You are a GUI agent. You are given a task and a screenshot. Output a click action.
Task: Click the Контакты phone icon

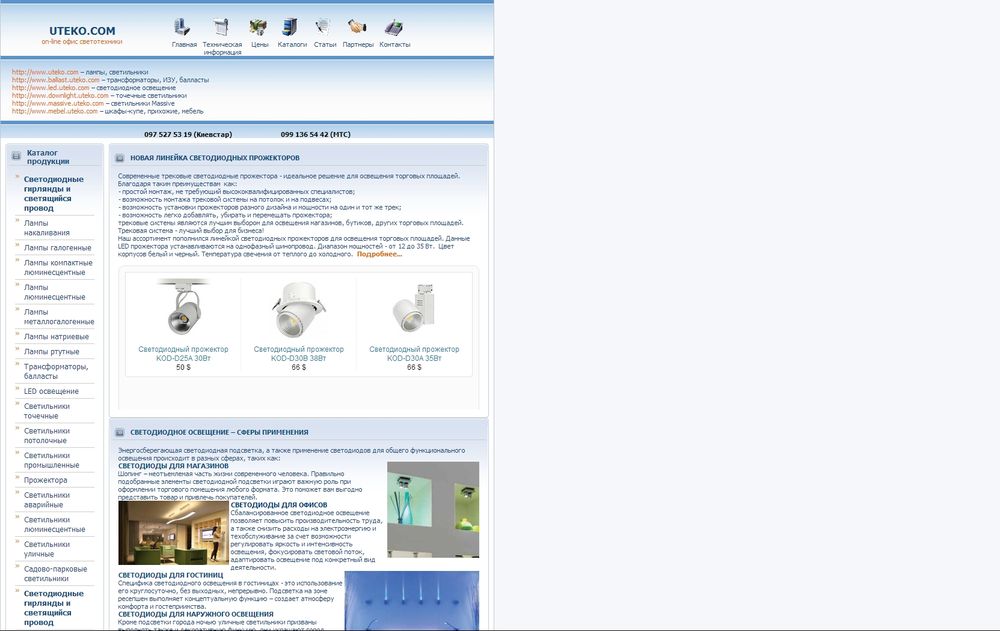(393, 27)
